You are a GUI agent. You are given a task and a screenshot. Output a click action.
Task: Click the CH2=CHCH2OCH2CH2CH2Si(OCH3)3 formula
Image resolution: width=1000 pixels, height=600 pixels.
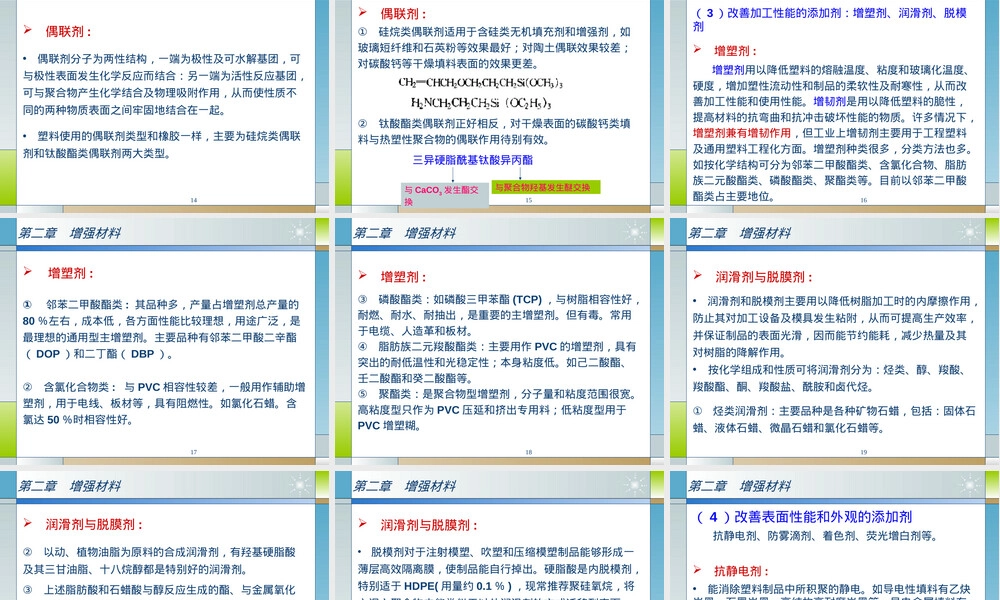point(481,83)
